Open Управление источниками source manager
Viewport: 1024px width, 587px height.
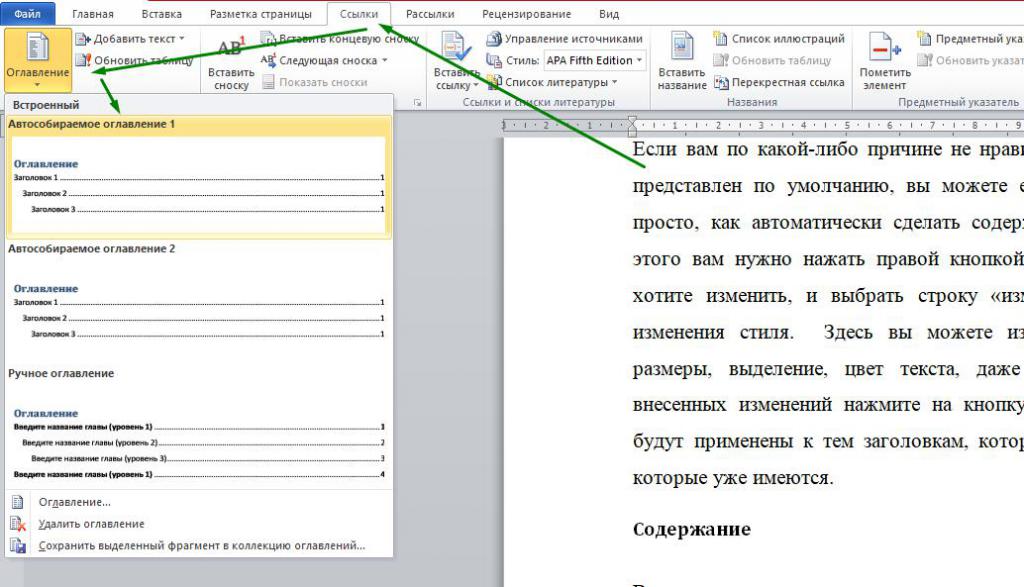[565, 39]
